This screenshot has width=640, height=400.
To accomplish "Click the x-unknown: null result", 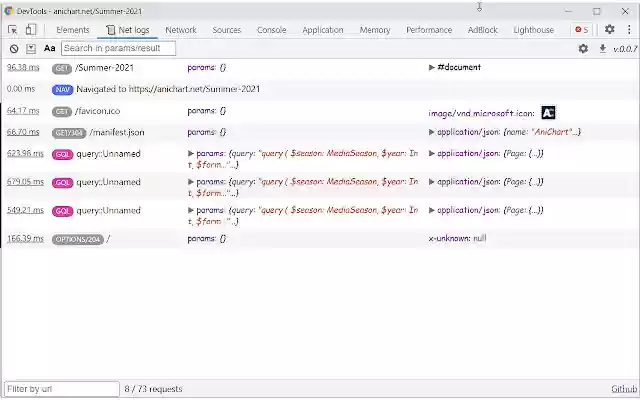I will coord(457,238).
